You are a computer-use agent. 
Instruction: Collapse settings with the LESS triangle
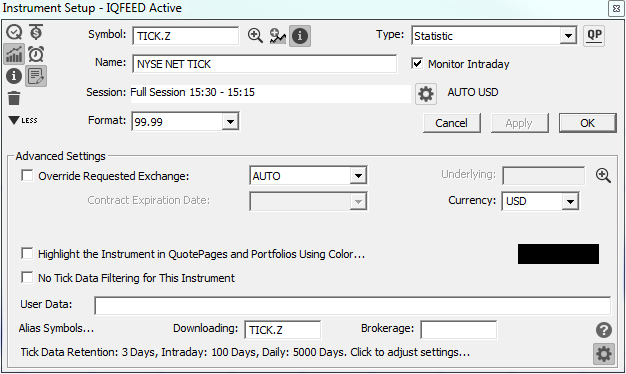(x=23, y=120)
